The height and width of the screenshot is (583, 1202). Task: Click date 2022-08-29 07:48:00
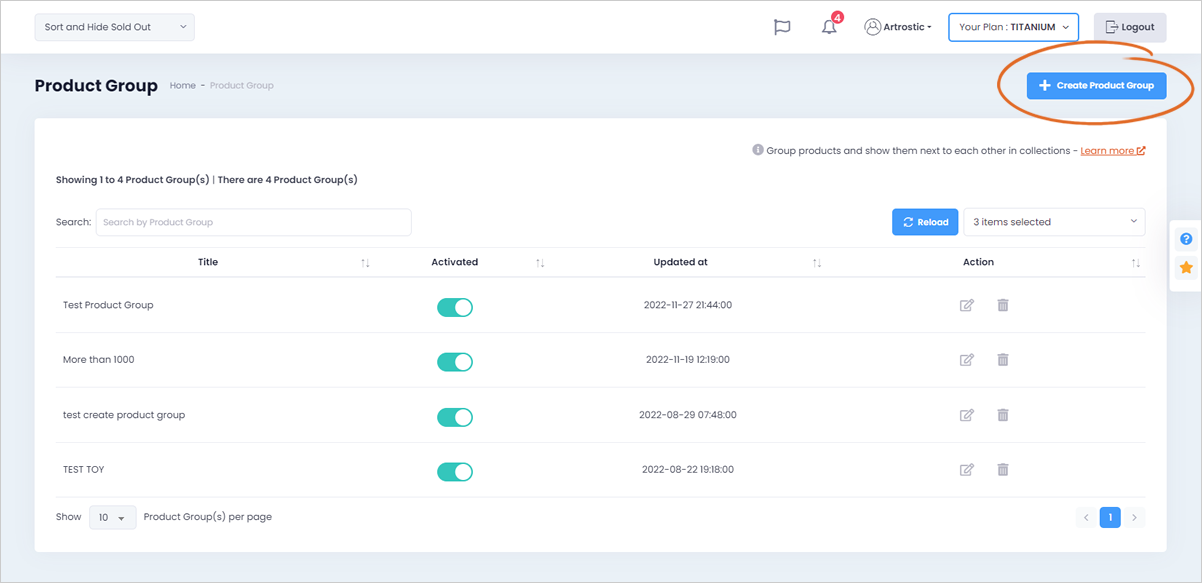[688, 415]
